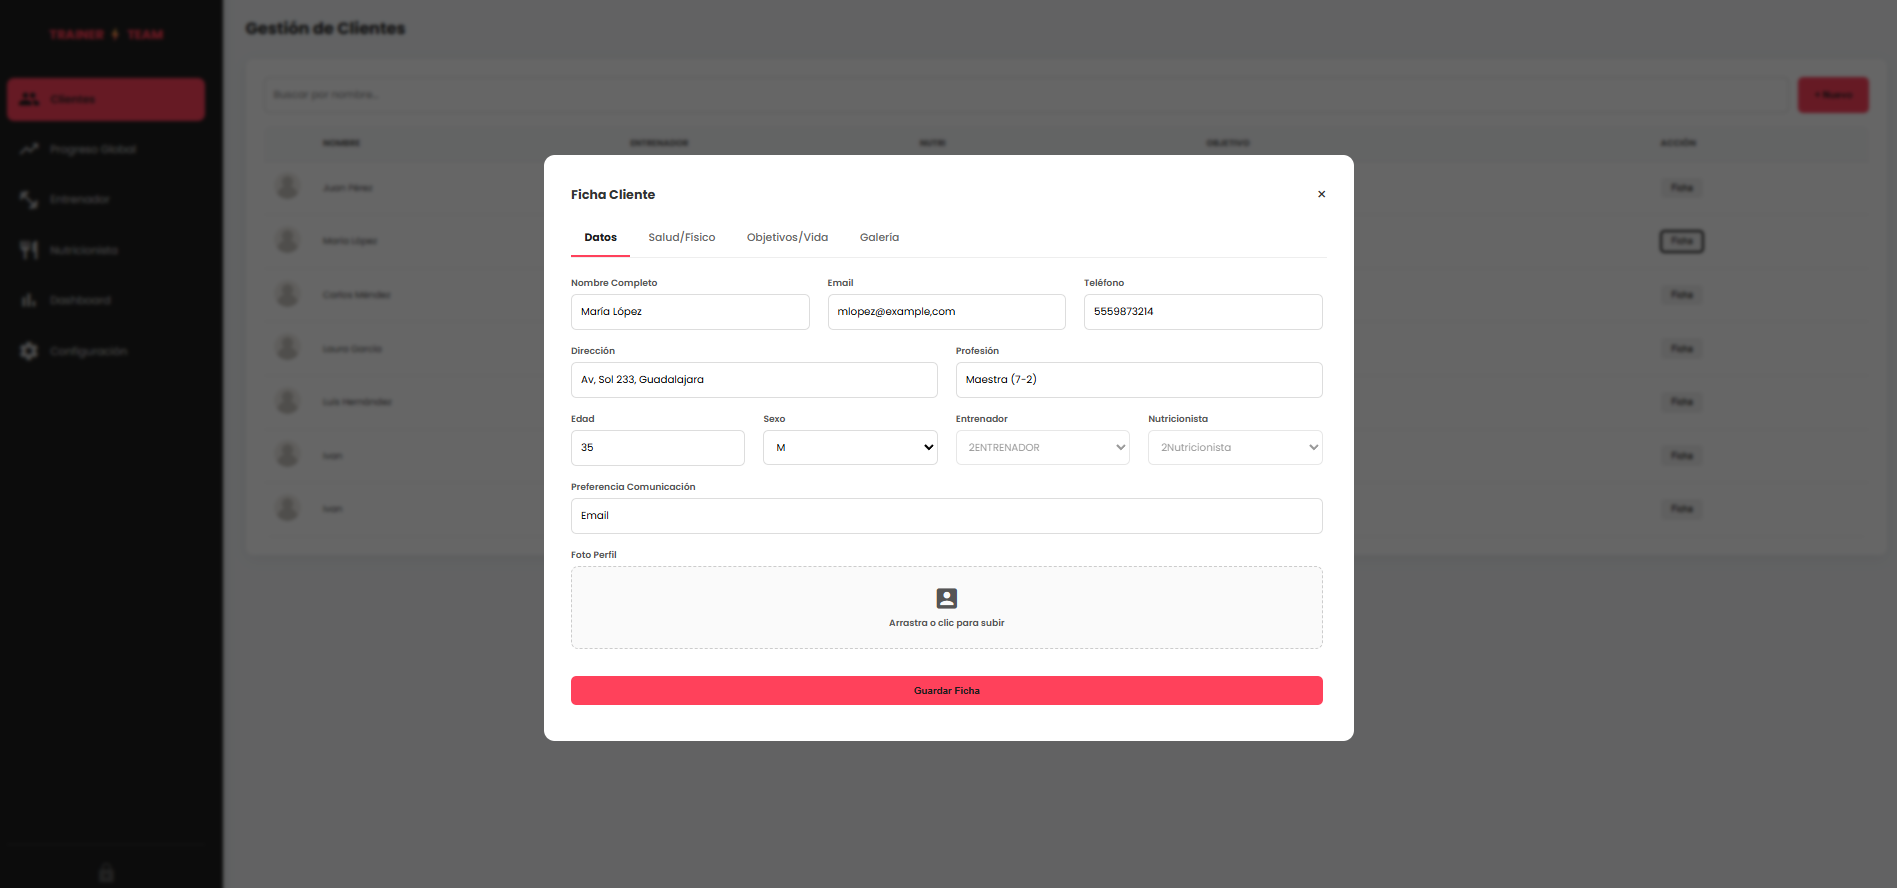The width and height of the screenshot is (1897, 888).
Task: Click Ficha button in María López row
Action: tap(1682, 241)
